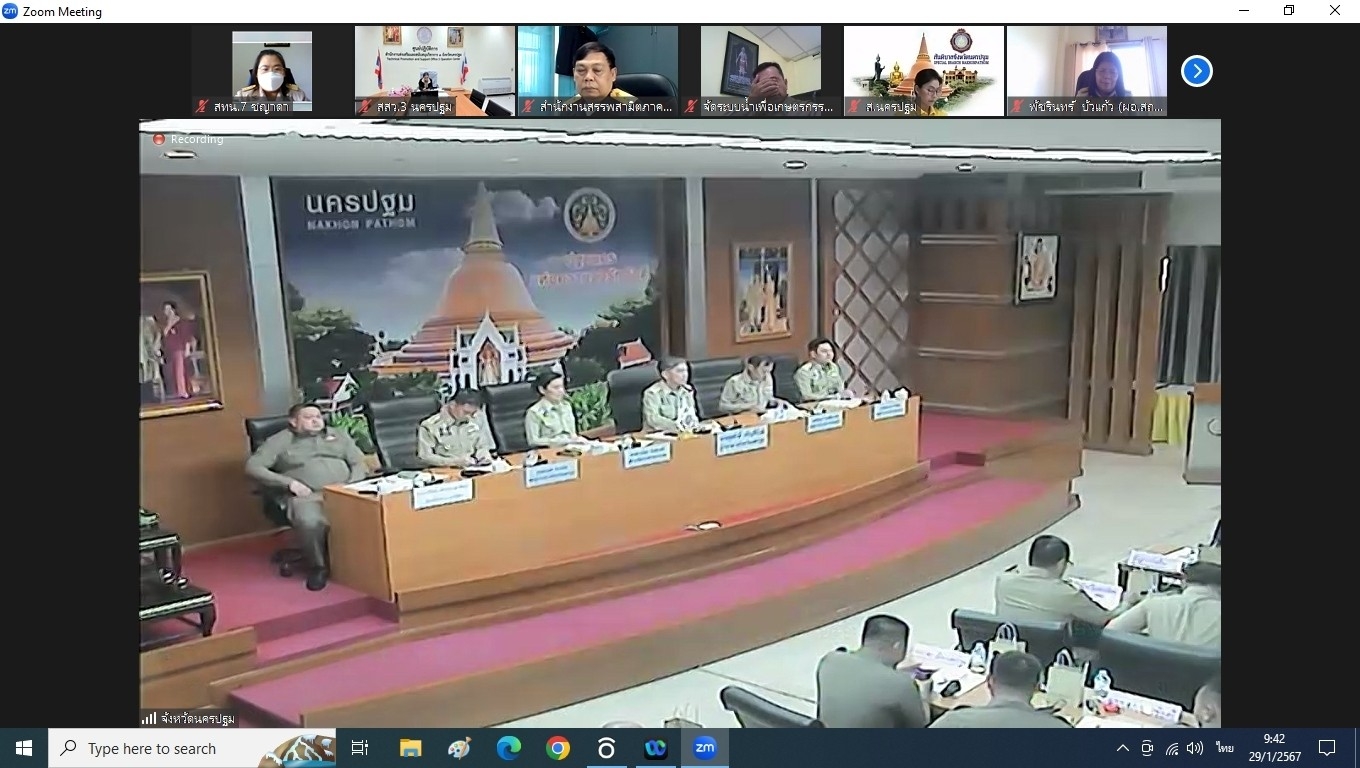
Task: Click the taskbar search box
Action: 193,748
